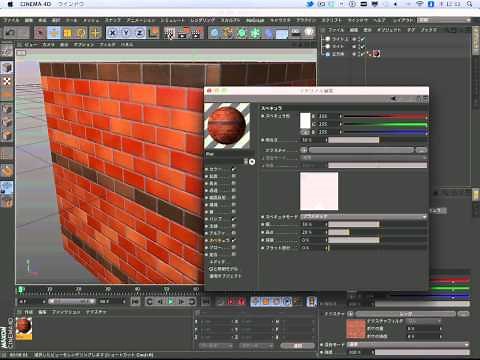Toggle the バンプ channel checkbox
The height and width of the screenshot is (360, 480).
pos(234,219)
